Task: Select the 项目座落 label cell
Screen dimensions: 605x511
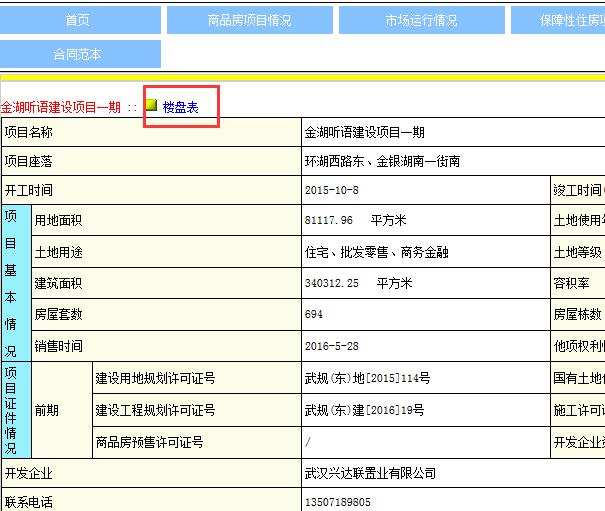Action: tap(151, 161)
